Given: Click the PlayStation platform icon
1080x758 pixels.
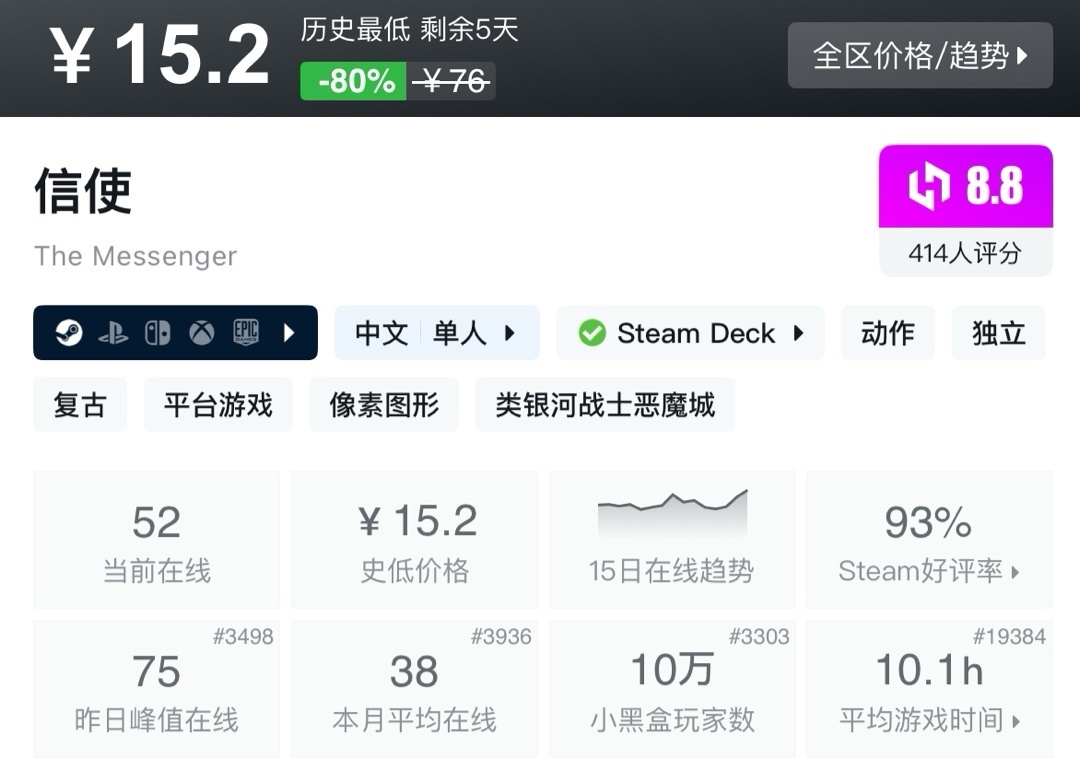Looking at the screenshot, I should (113, 333).
